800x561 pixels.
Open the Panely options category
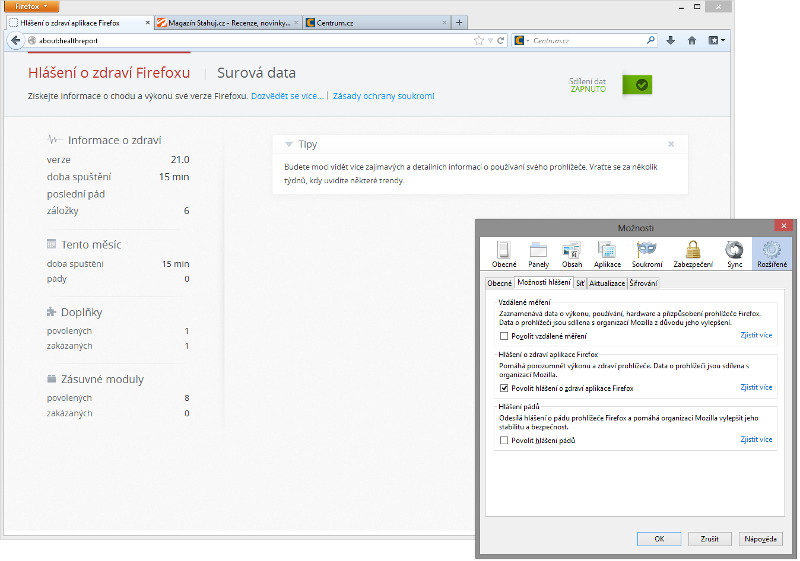pos(538,254)
